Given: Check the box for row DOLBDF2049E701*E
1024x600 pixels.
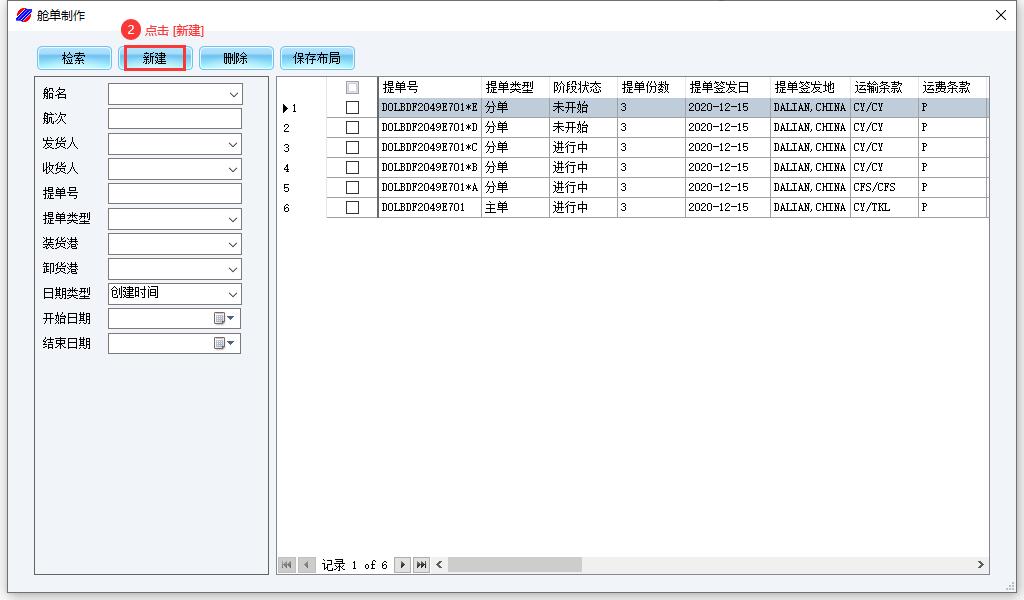Looking at the screenshot, I should [x=352, y=107].
